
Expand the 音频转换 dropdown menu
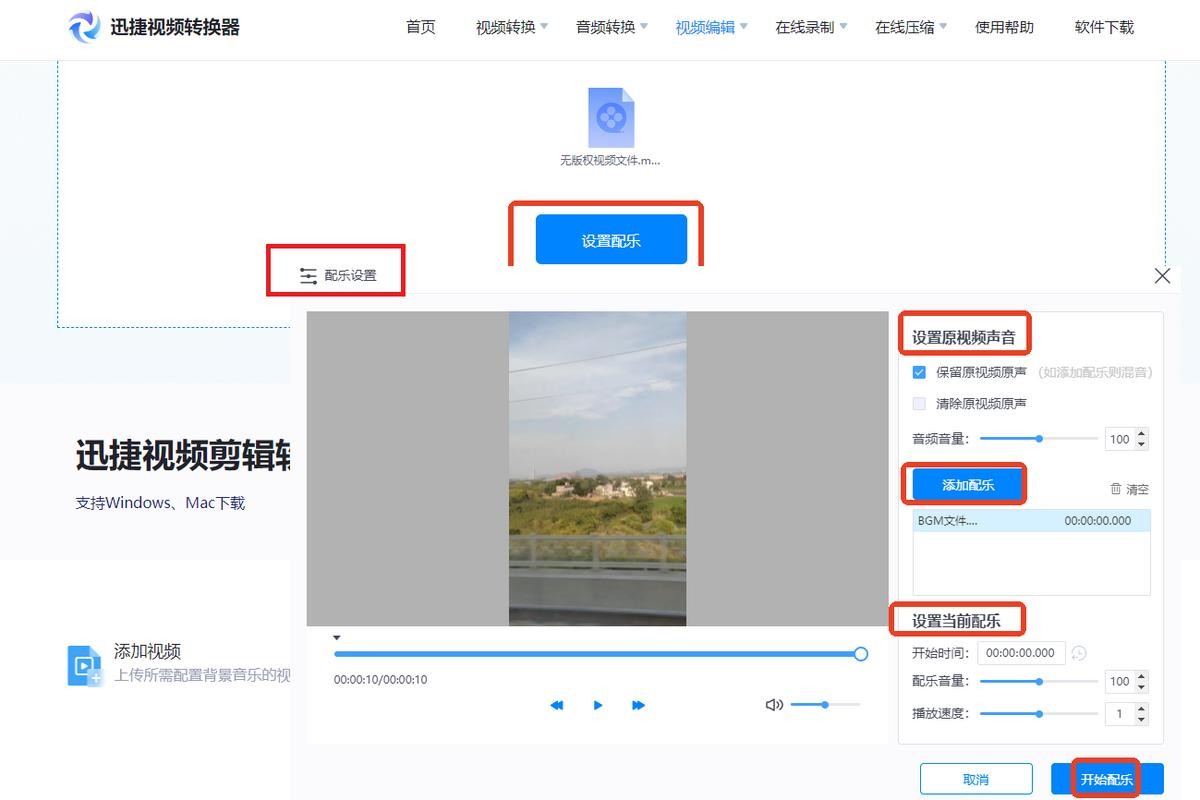pos(611,27)
